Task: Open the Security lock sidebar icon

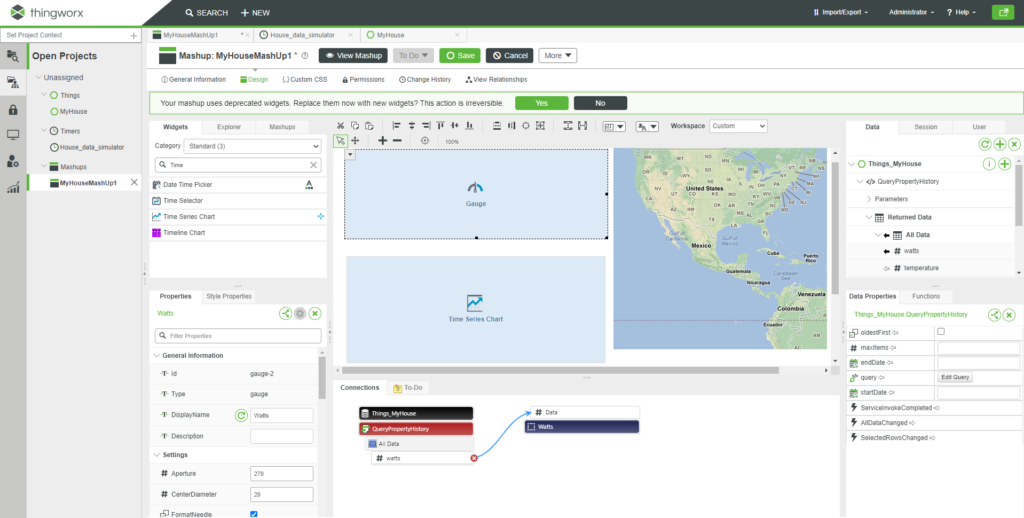Action: coord(13,110)
